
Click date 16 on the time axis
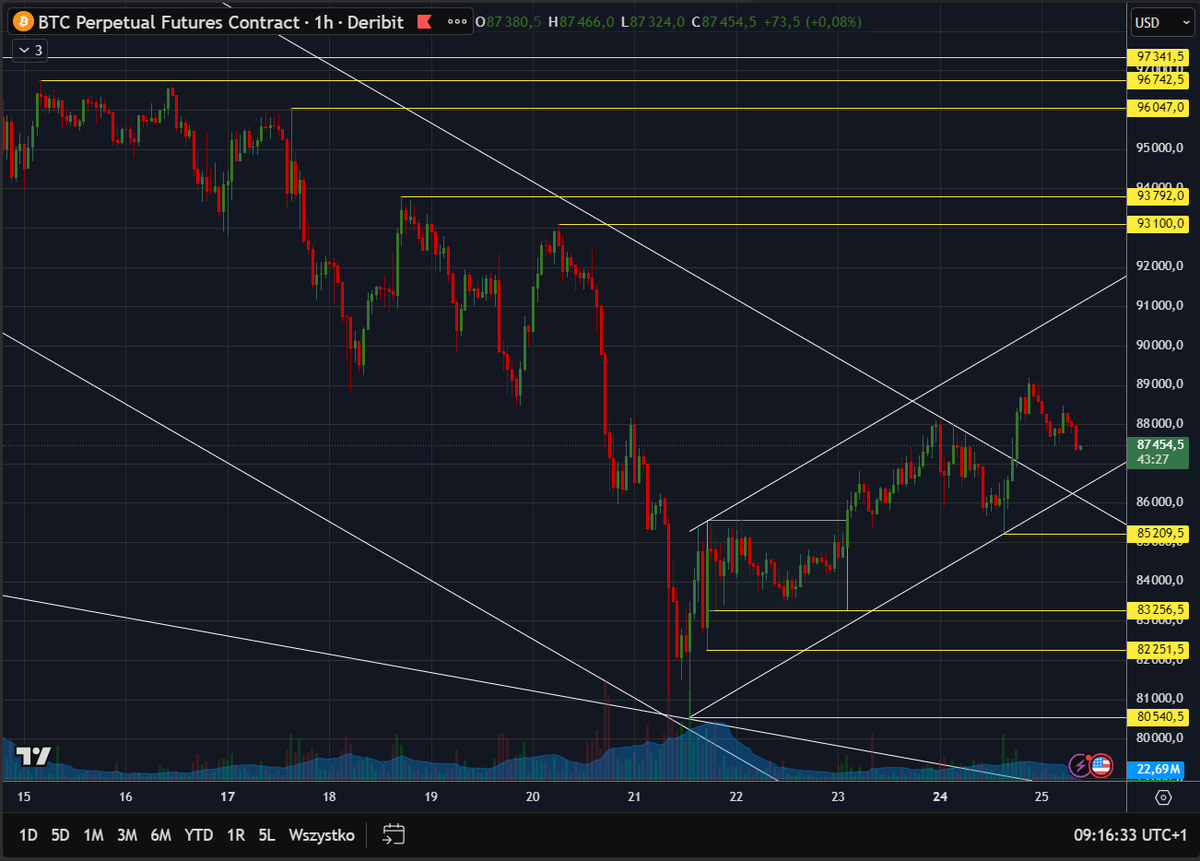click(x=125, y=797)
